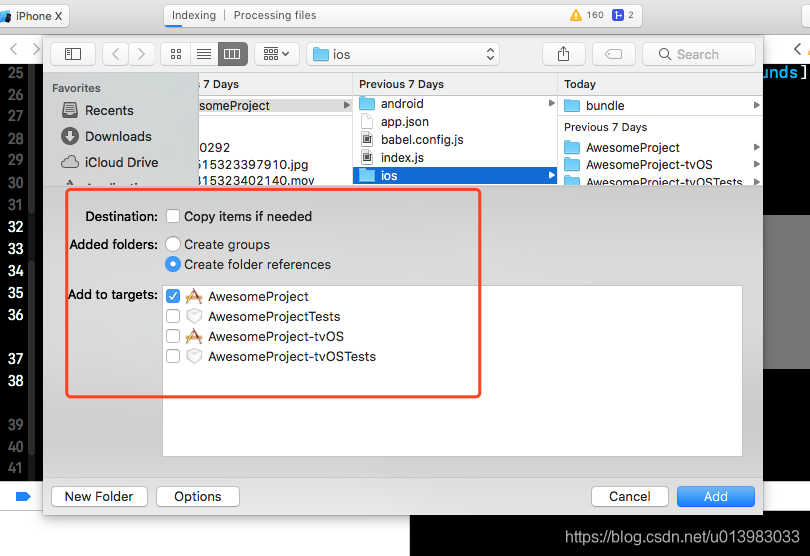
Task: Go back in the file browser
Action: pos(116,54)
